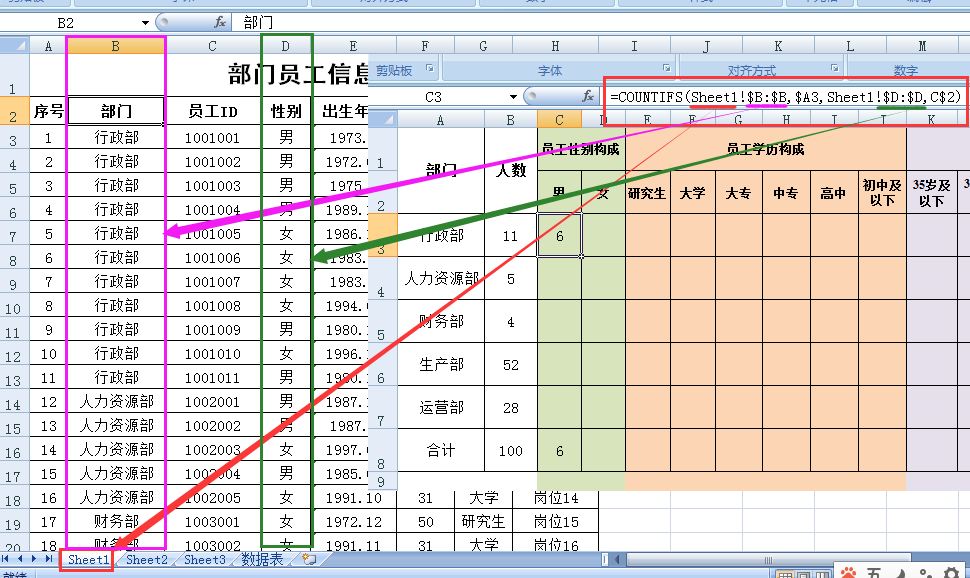Click the Select All corner of the inset sheet
Screen dimensions: 970x578
[x=382, y=119]
